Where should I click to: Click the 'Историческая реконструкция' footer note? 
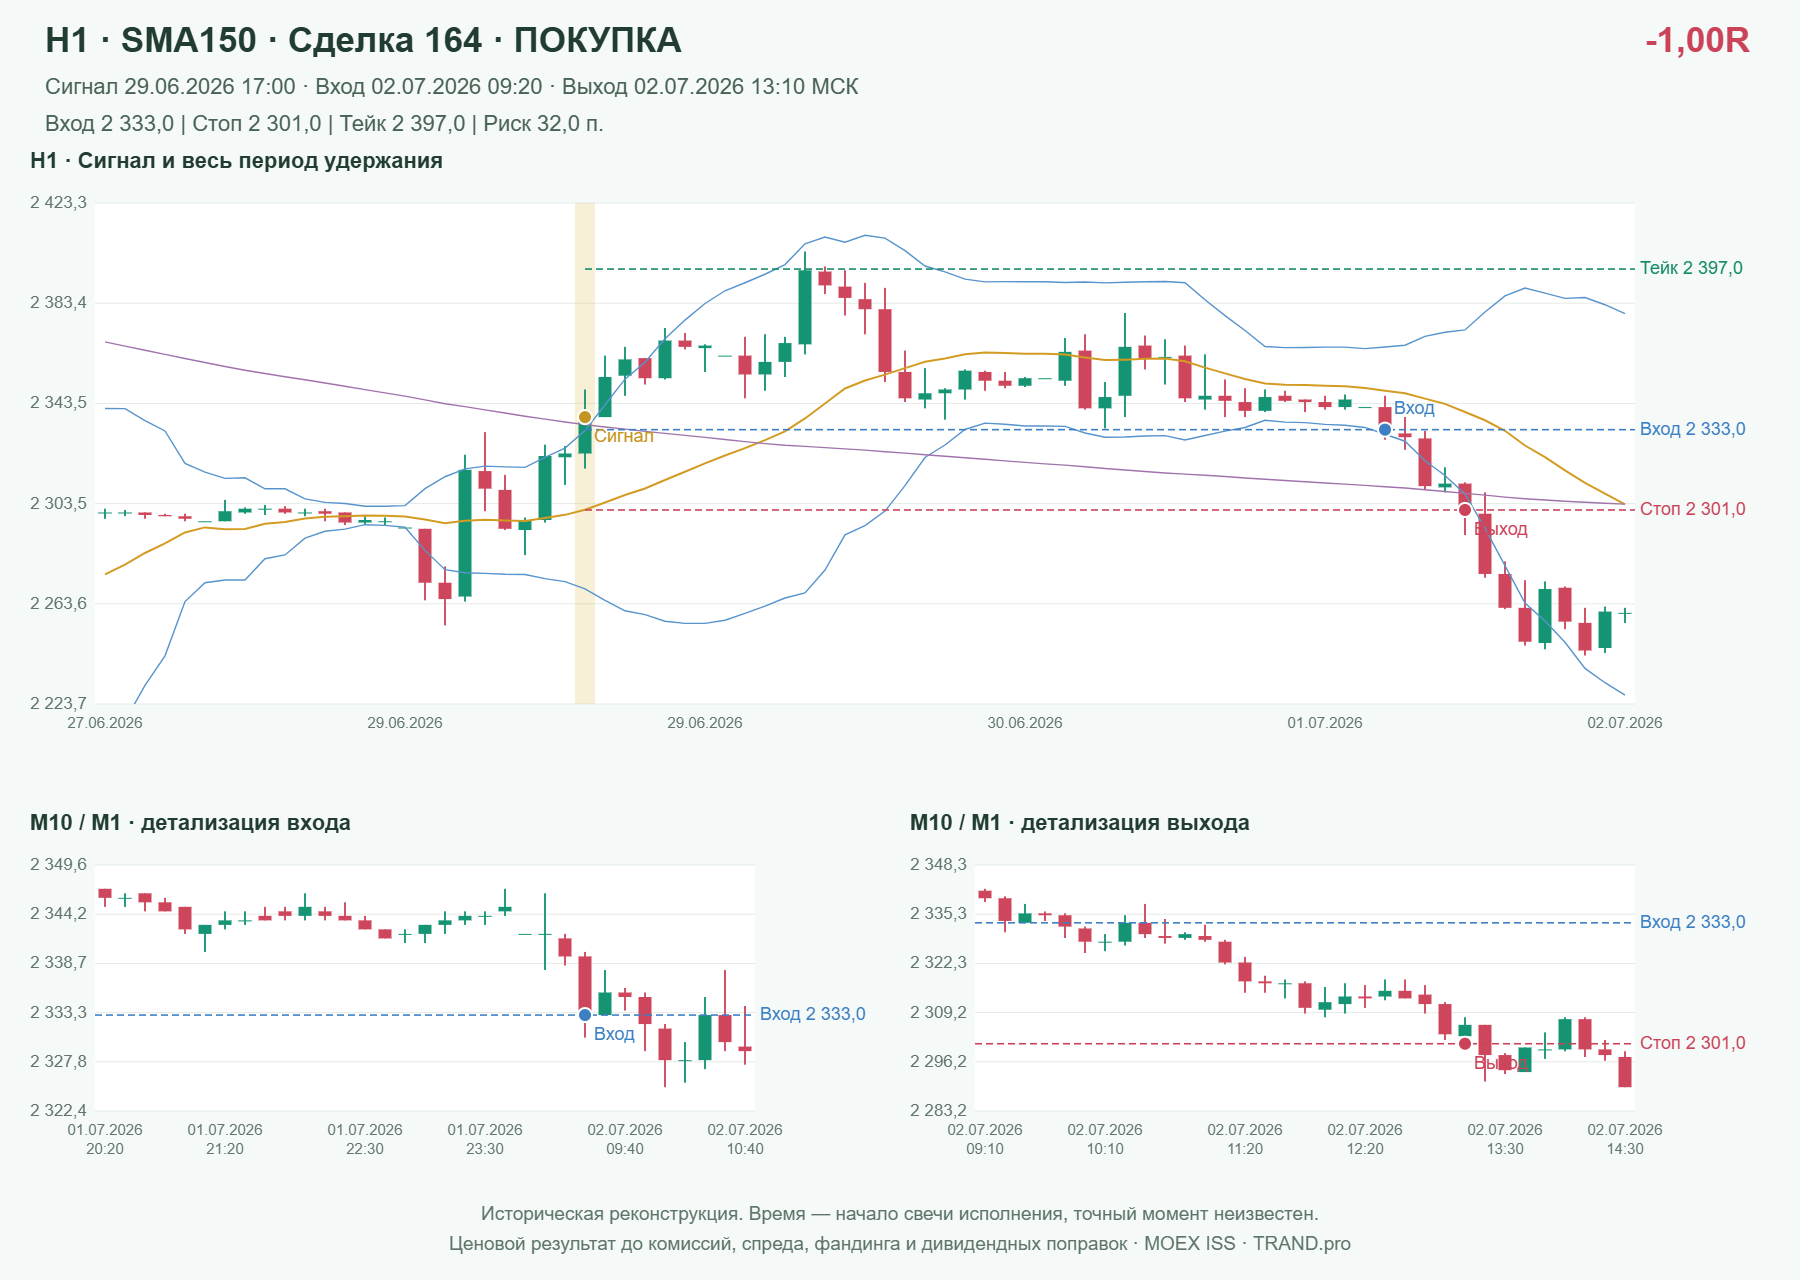(x=900, y=1214)
